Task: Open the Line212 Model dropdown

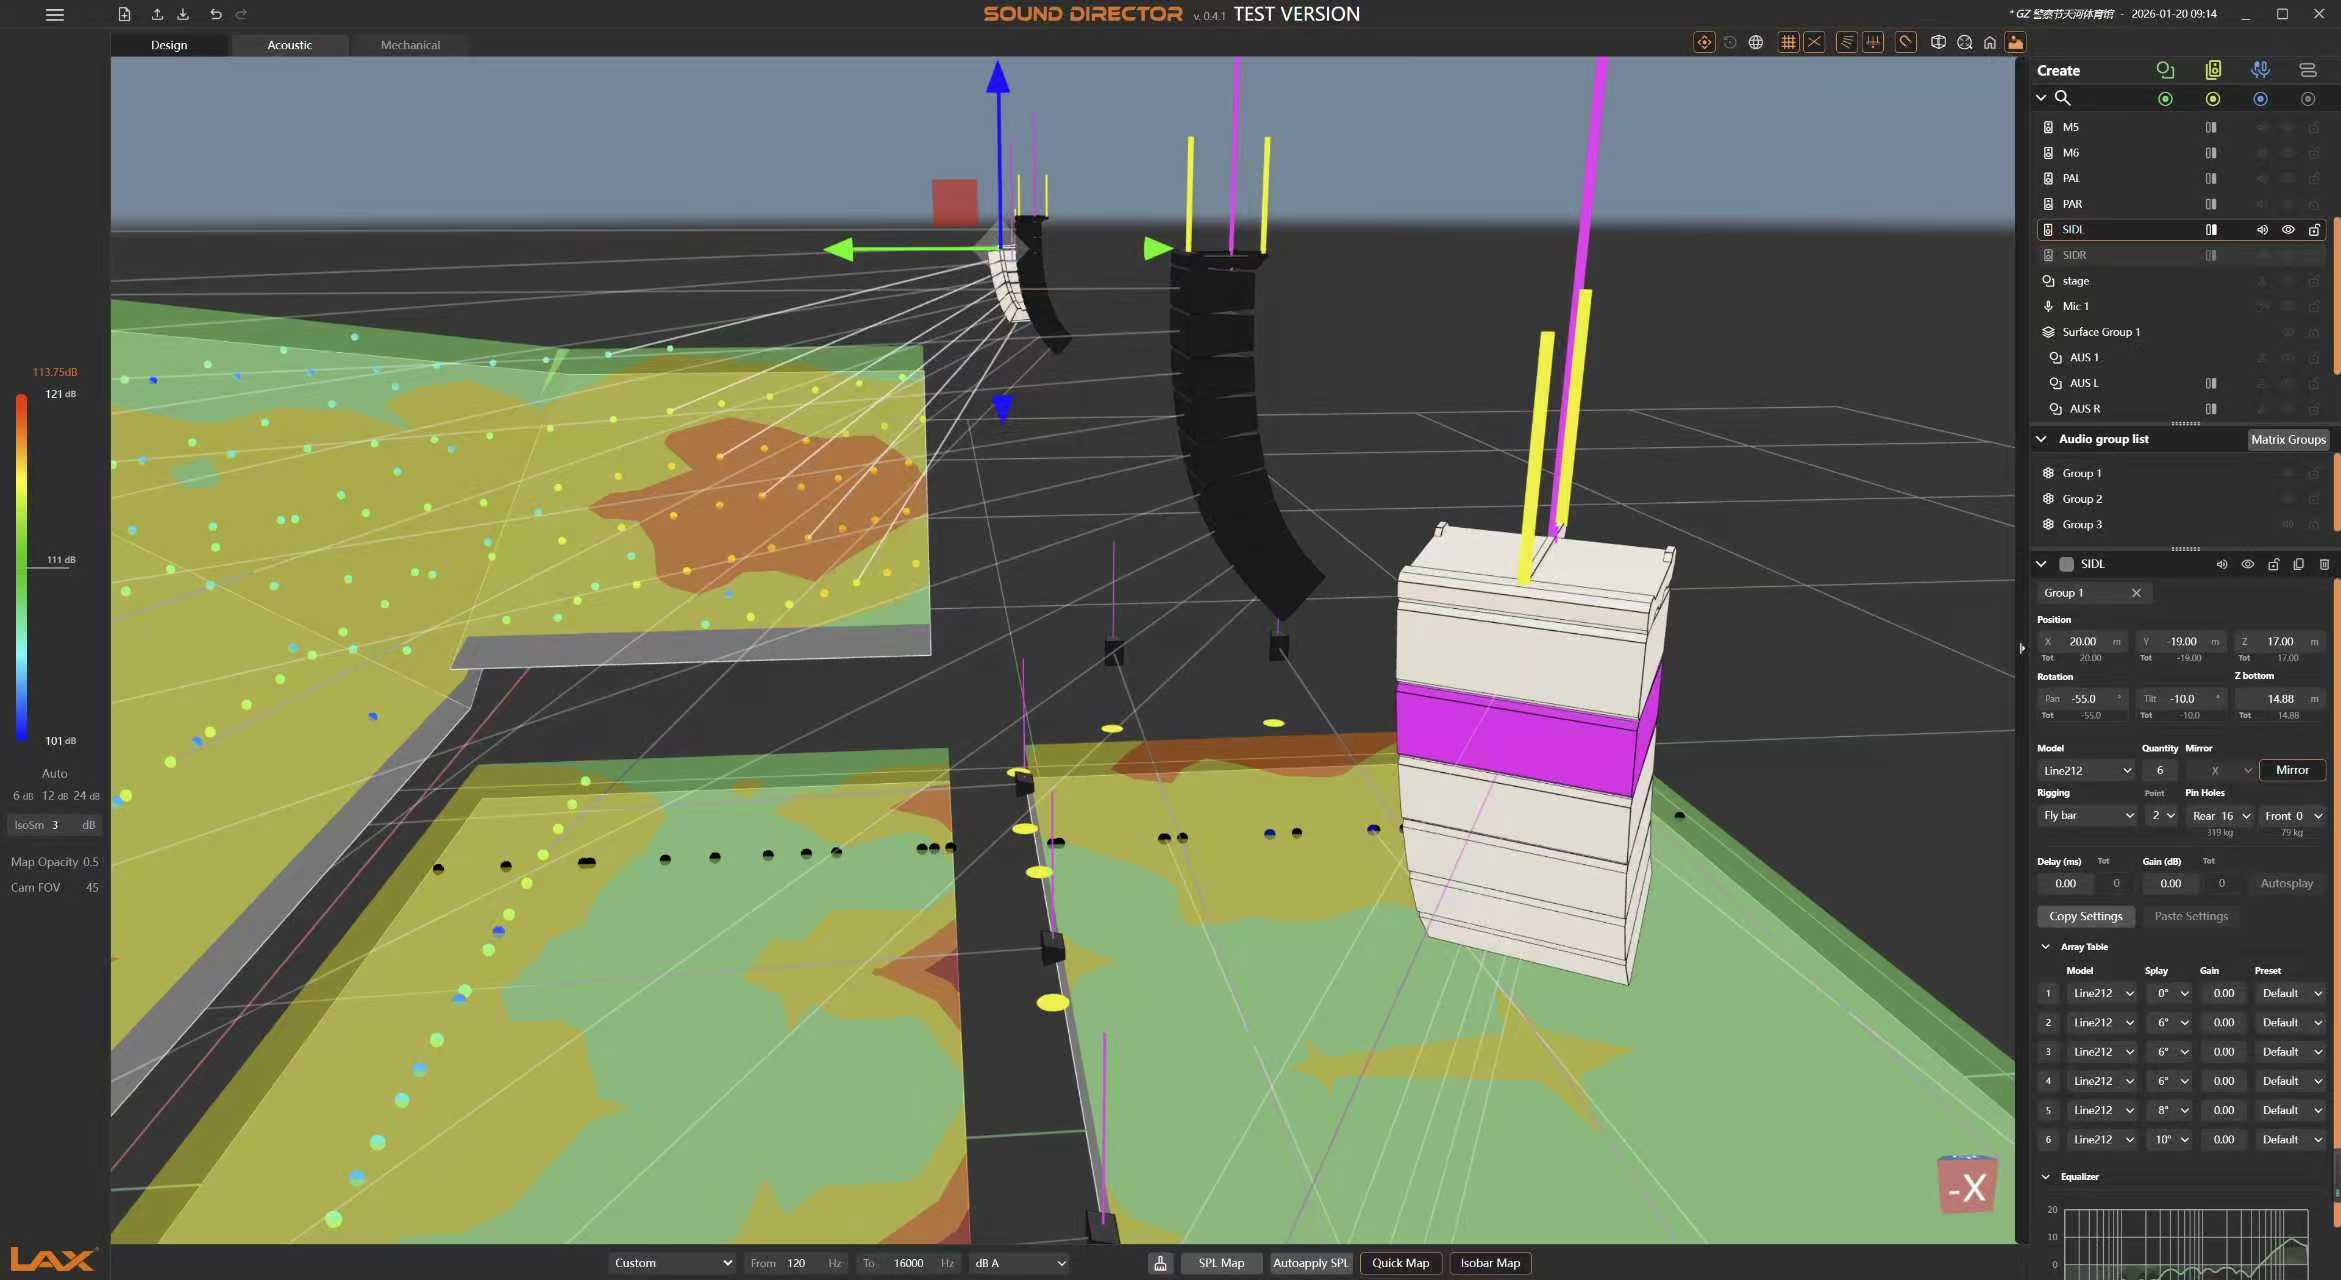Action: [2087, 771]
